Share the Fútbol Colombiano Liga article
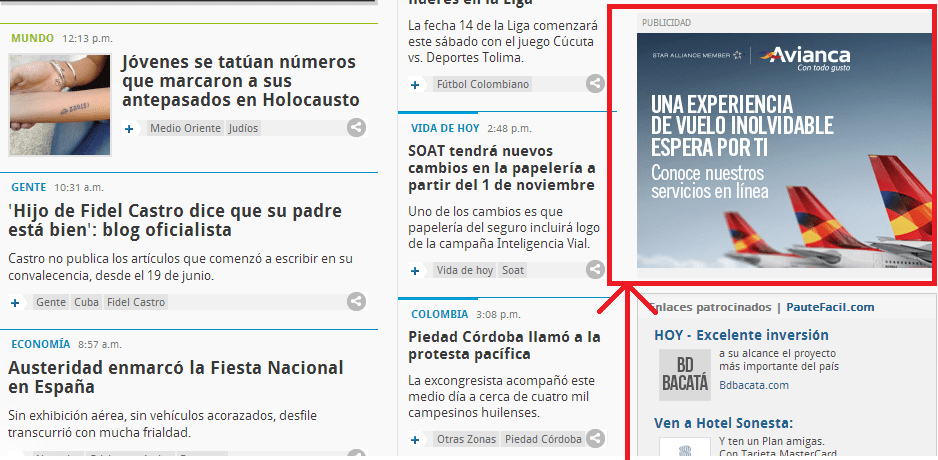Viewport: 938px width, 460px height. click(595, 84)
